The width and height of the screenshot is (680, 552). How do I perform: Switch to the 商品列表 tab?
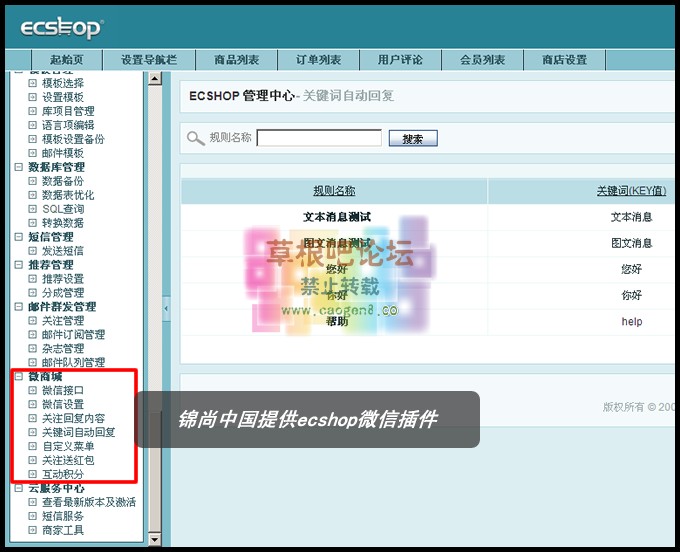(236, 60)
